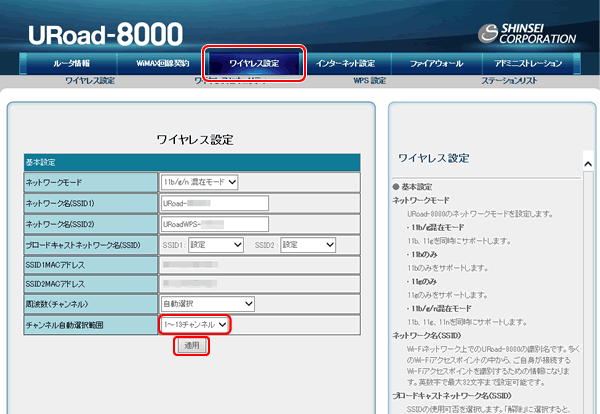
Task: Click the ネットワーク名(SSID1) row label
Action: click(x=91, y=203)
